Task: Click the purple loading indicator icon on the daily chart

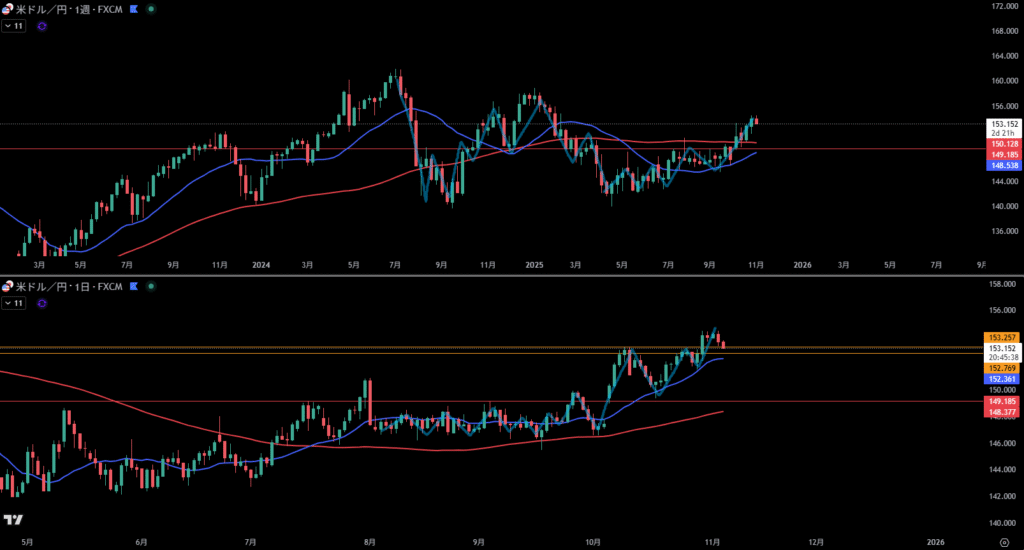Action: [x=42, y=305]
